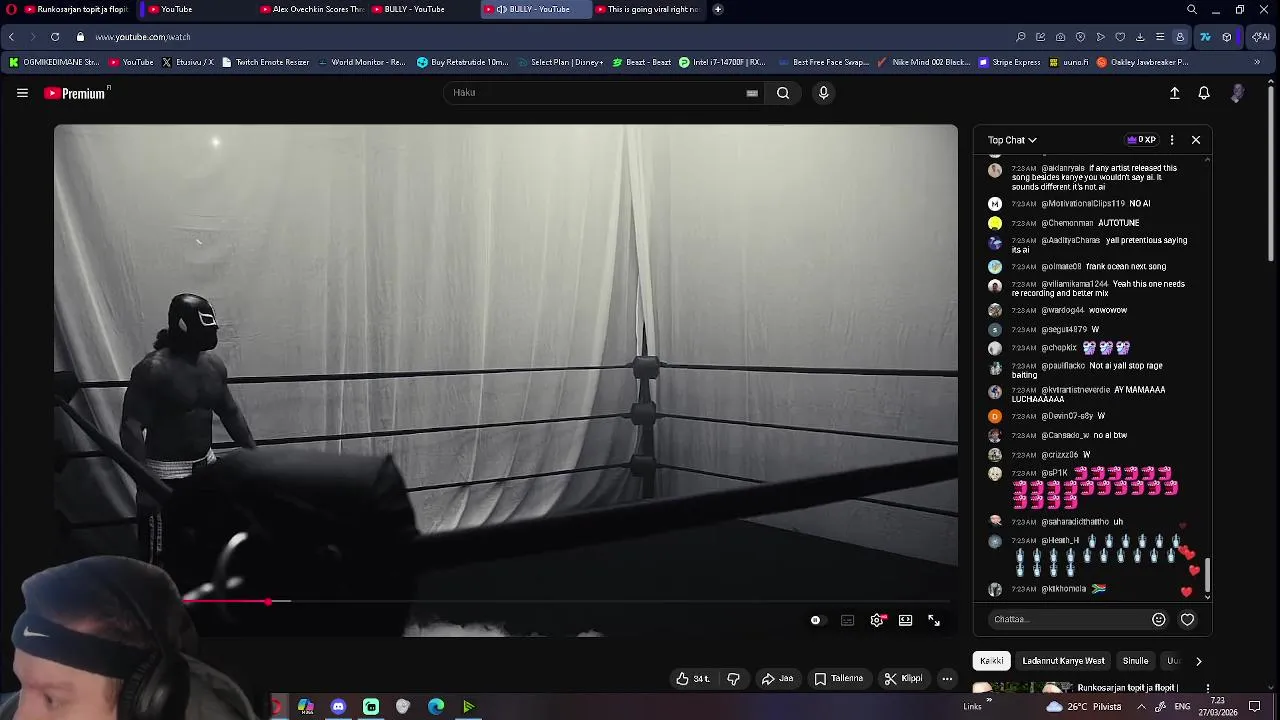Switch to Alex Ovechkin Scores browser tab
The image size is (1280, 720).
[311, 9]
